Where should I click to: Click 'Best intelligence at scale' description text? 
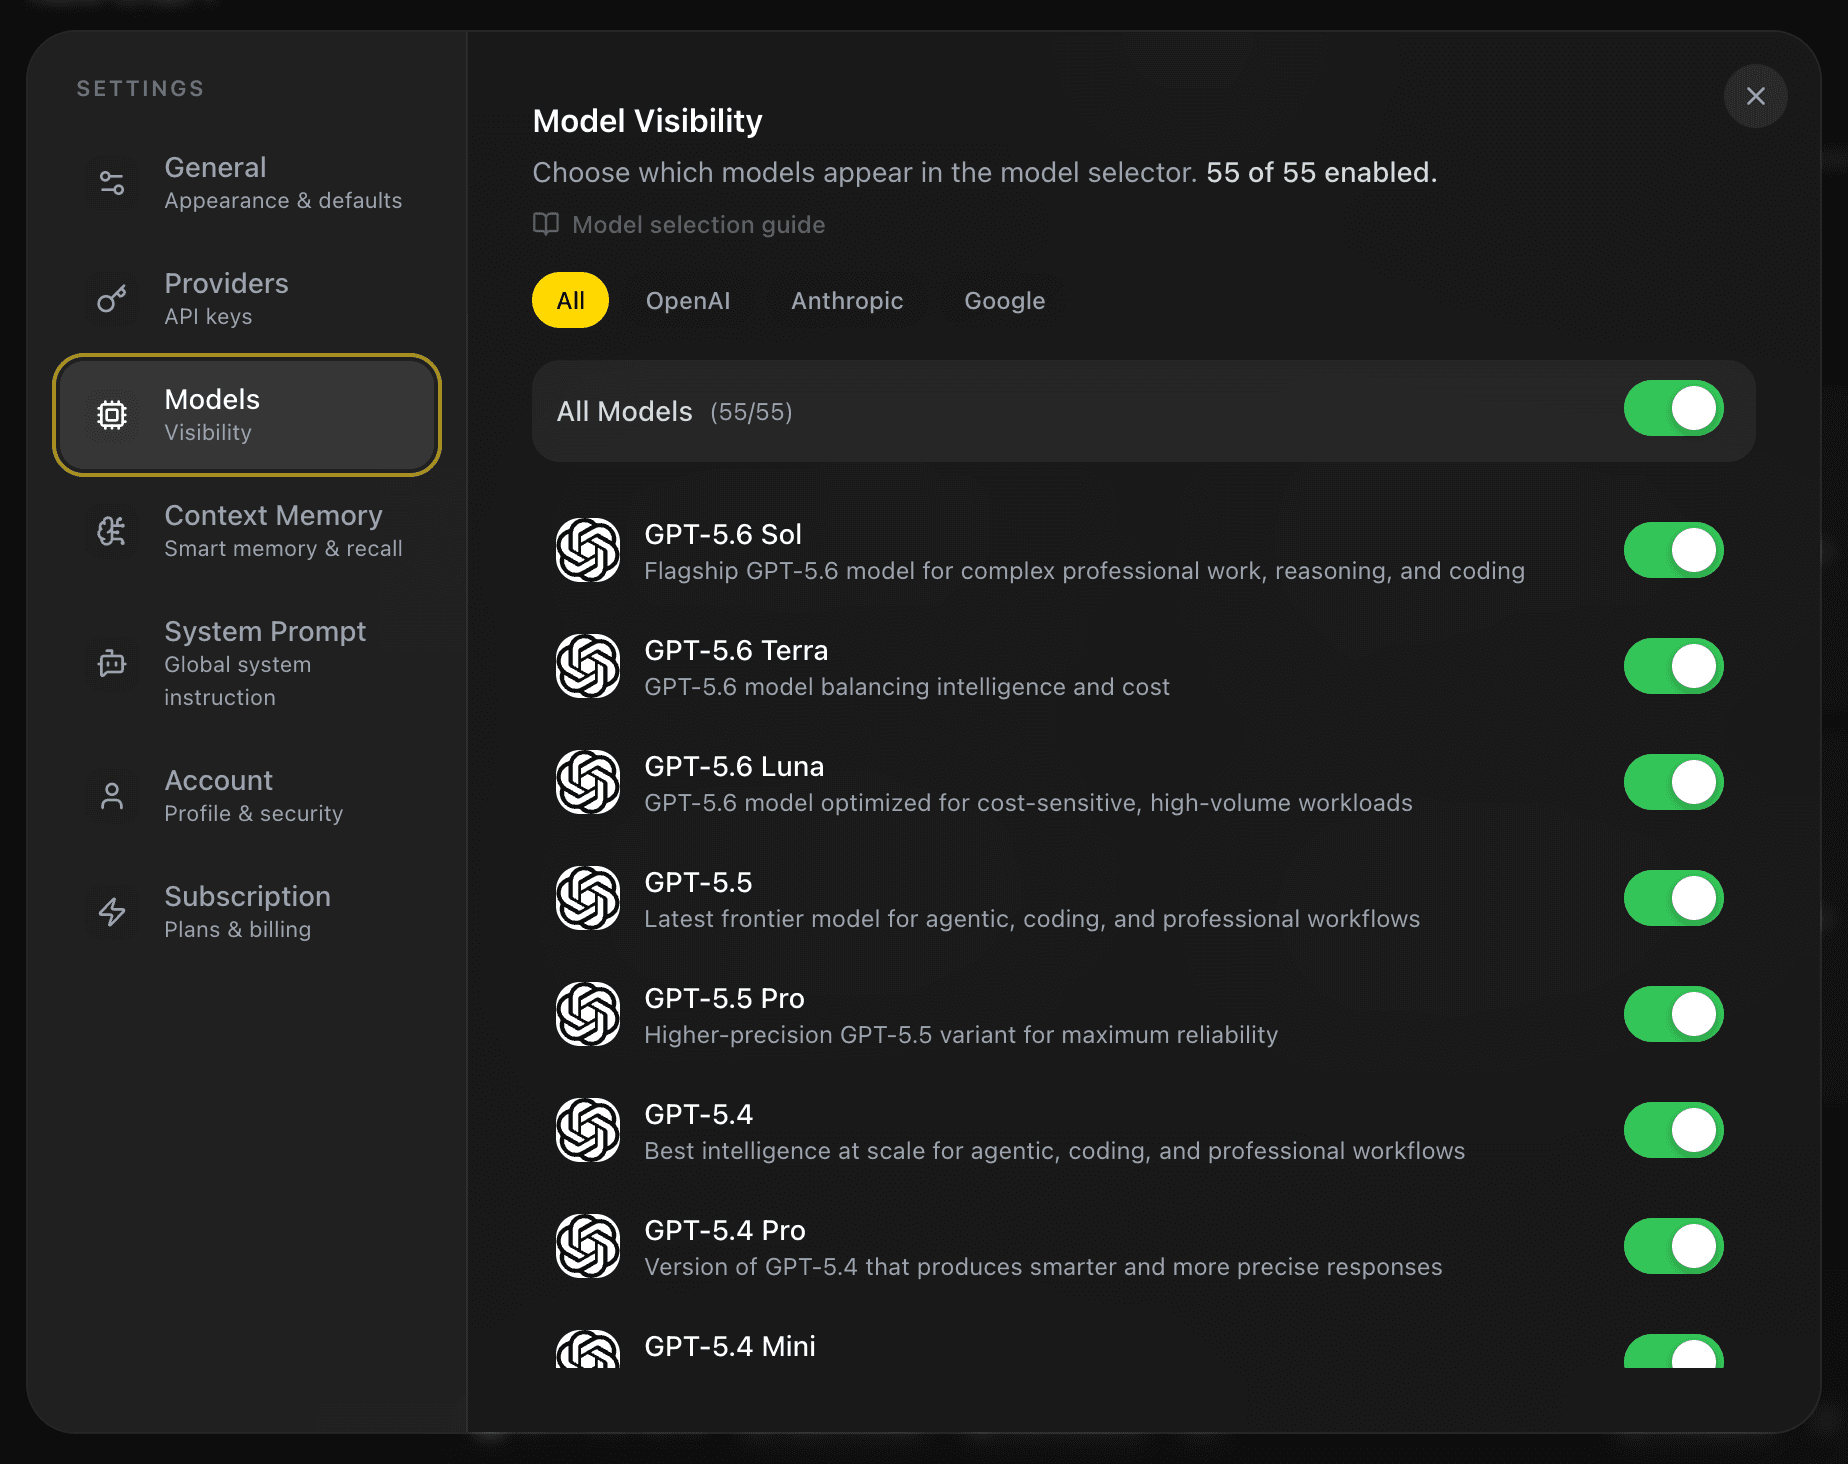click(1055, 1151)
